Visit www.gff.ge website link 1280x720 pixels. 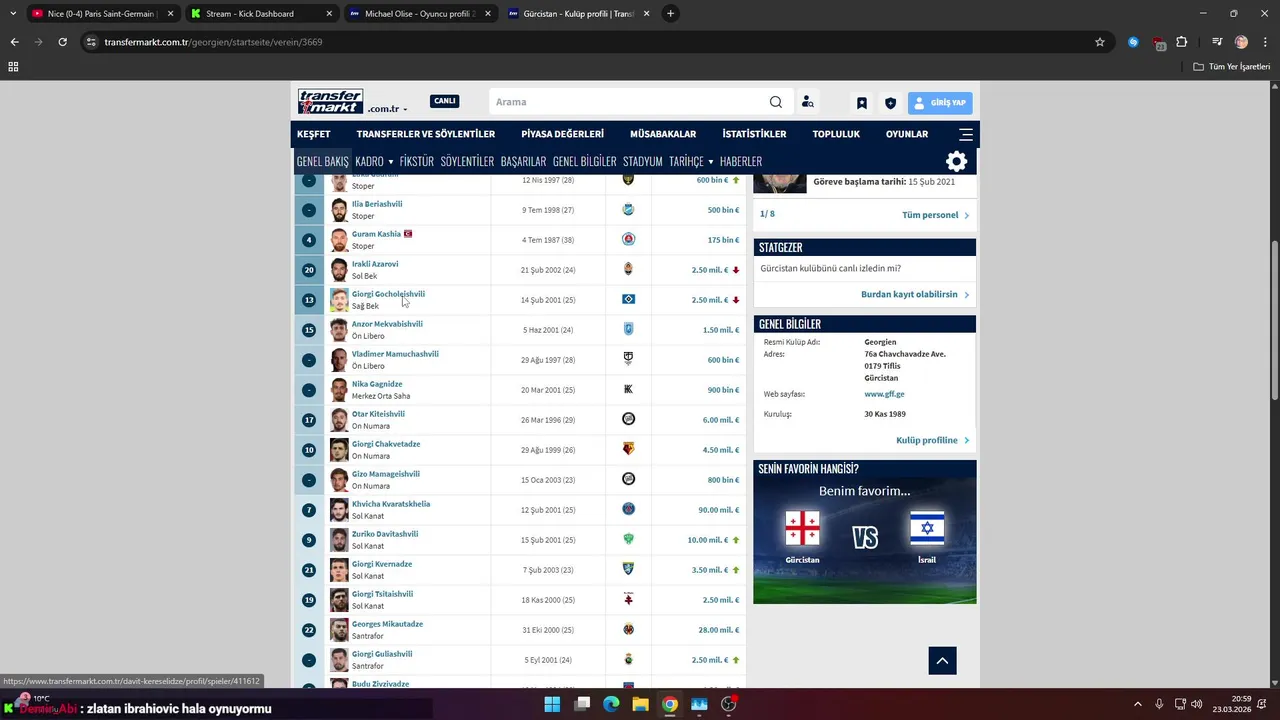coord(884,394)
